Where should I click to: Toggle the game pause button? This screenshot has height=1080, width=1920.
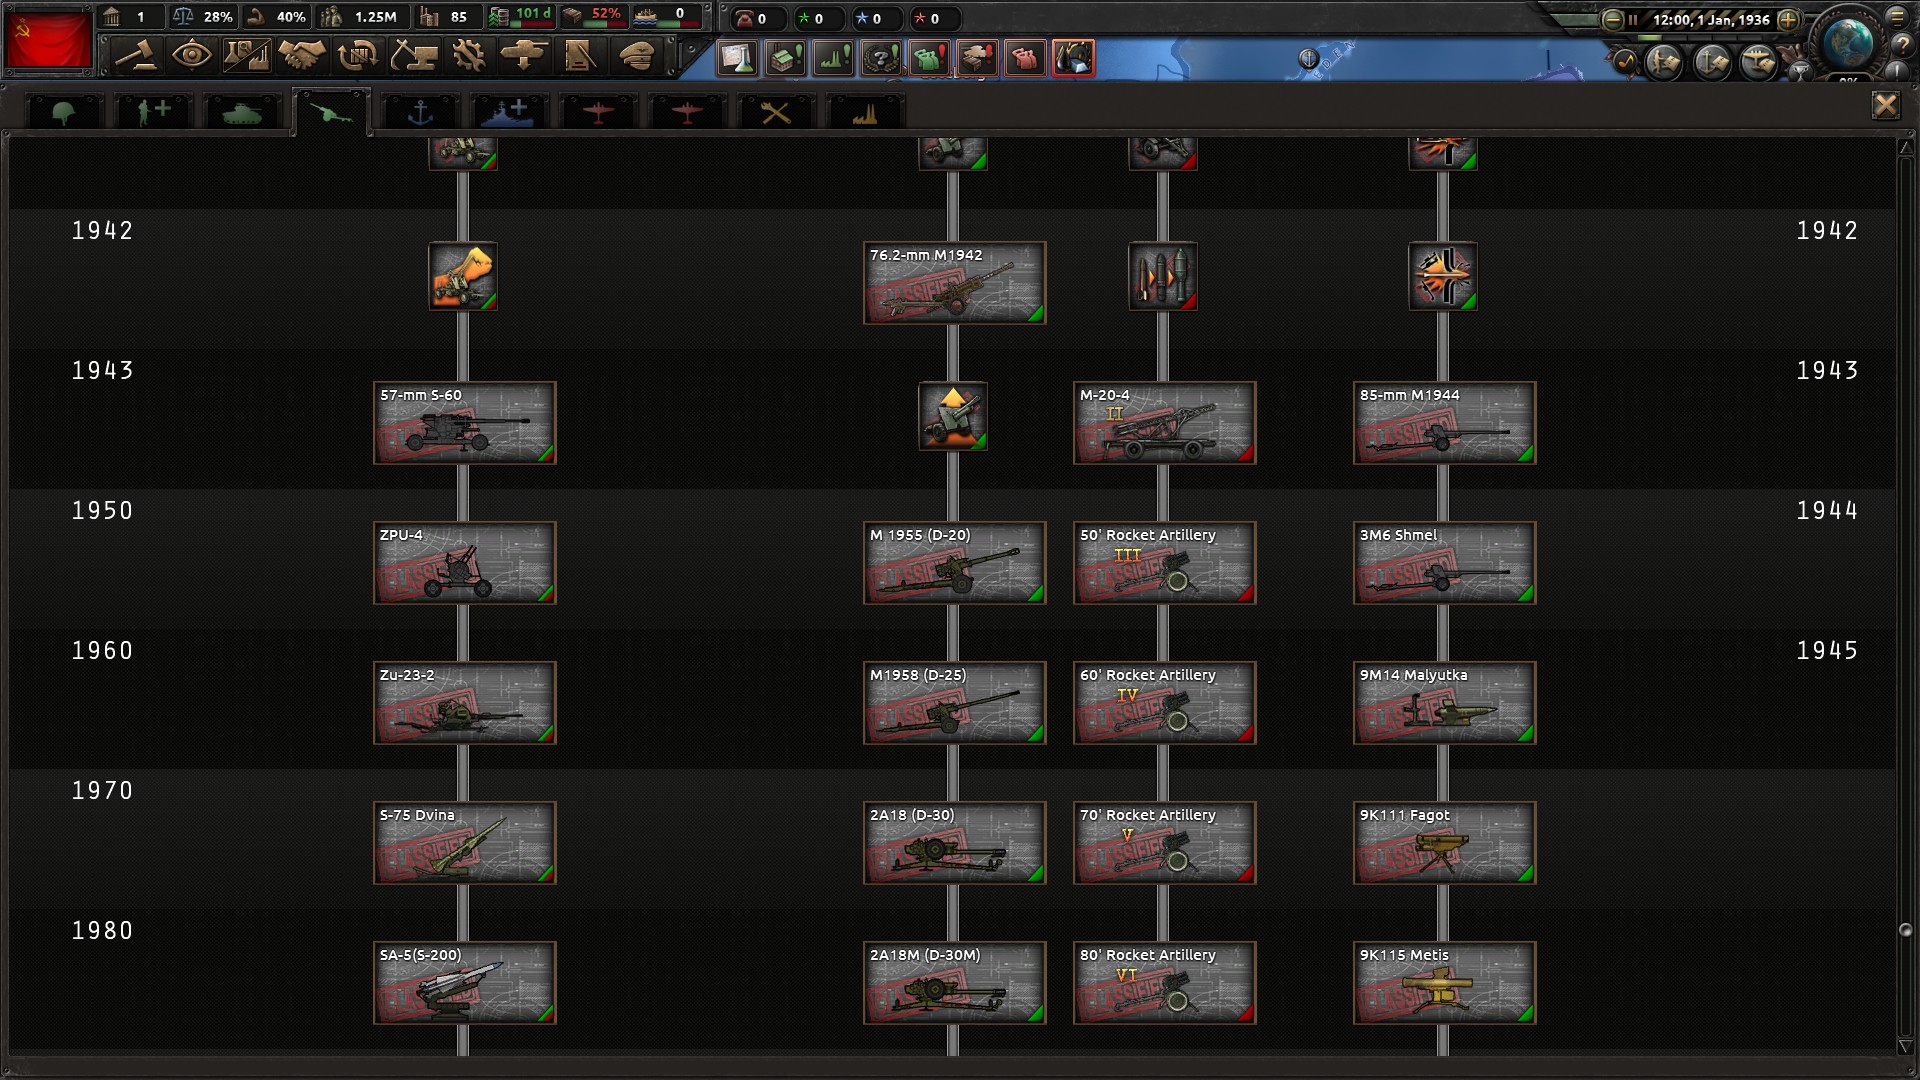pyautogui.click(x=1632, y=19)
